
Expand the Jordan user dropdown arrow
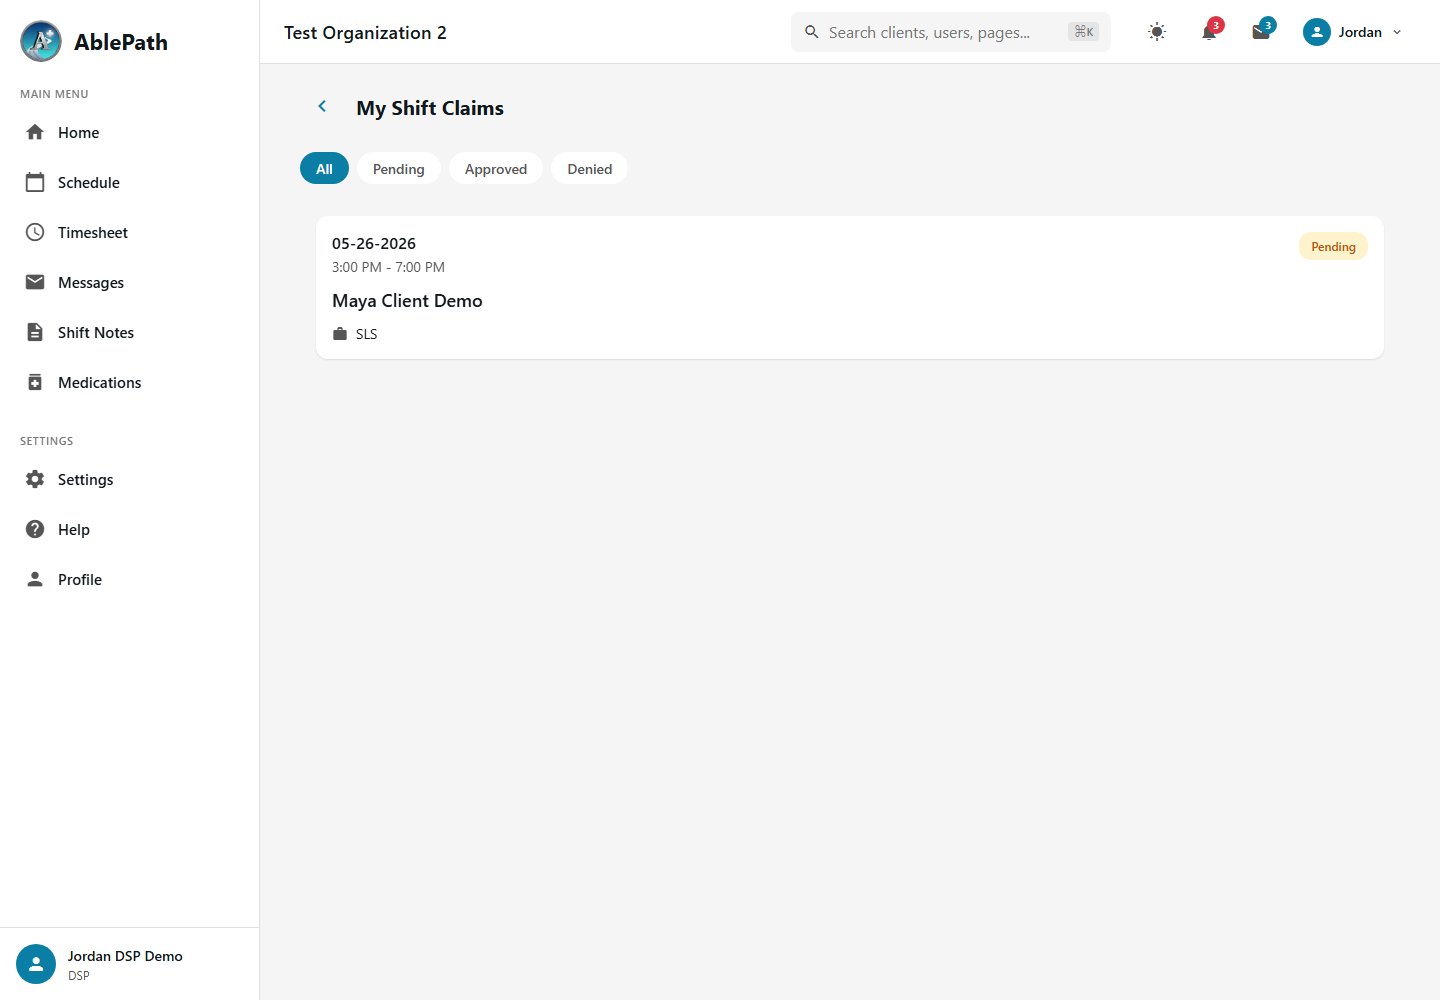tap(1397, 32)
